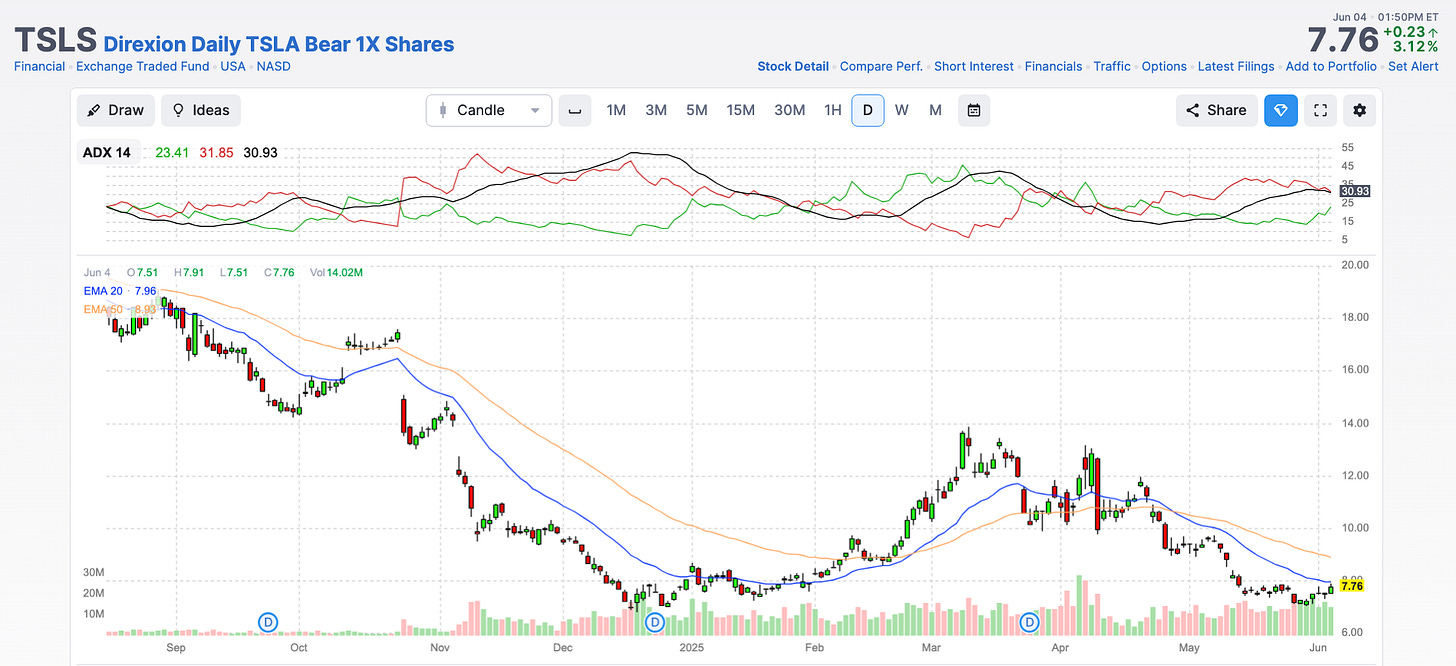
Task: Click the dividend D marker near late March
Action: 1030,622
